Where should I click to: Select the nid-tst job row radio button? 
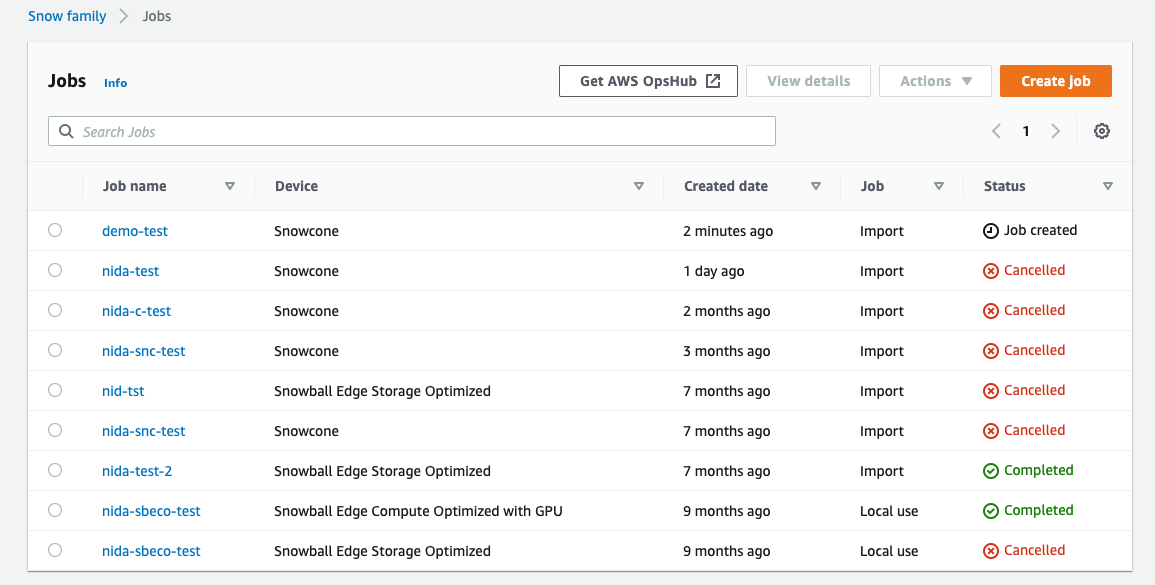55,390
